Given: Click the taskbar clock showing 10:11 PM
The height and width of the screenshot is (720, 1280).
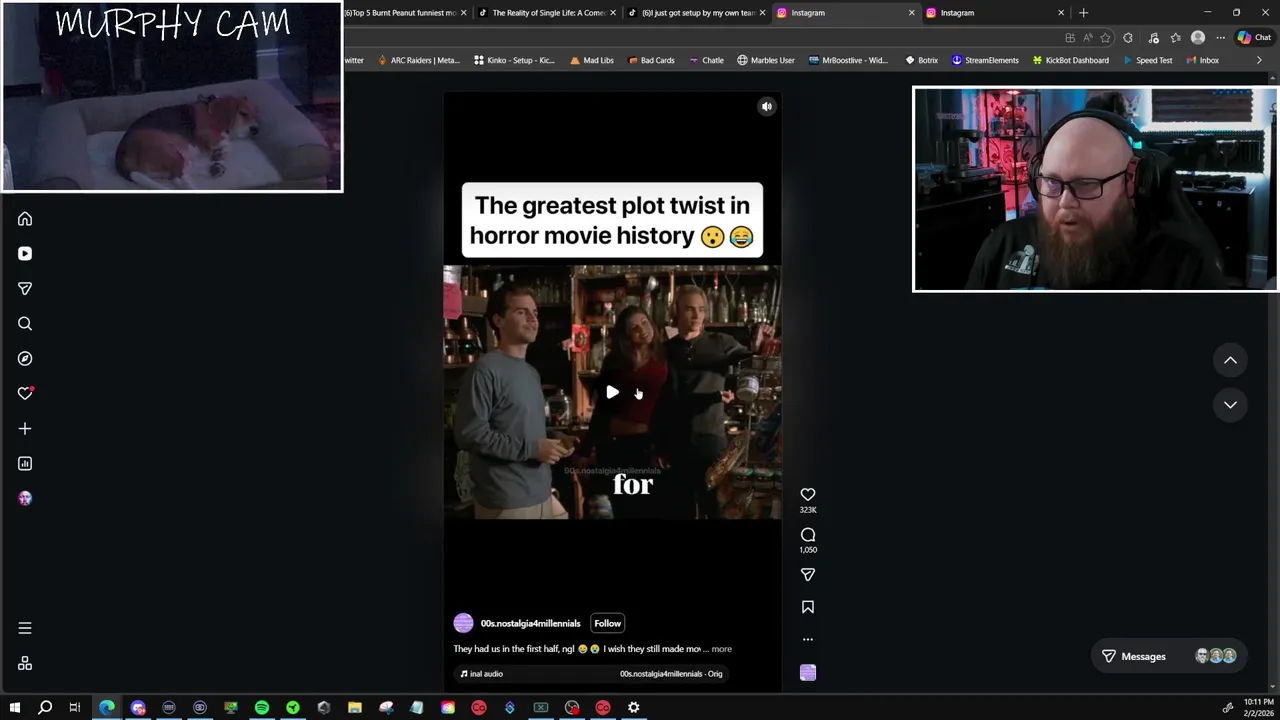Looking at the screenshot, I should 1258,708.
